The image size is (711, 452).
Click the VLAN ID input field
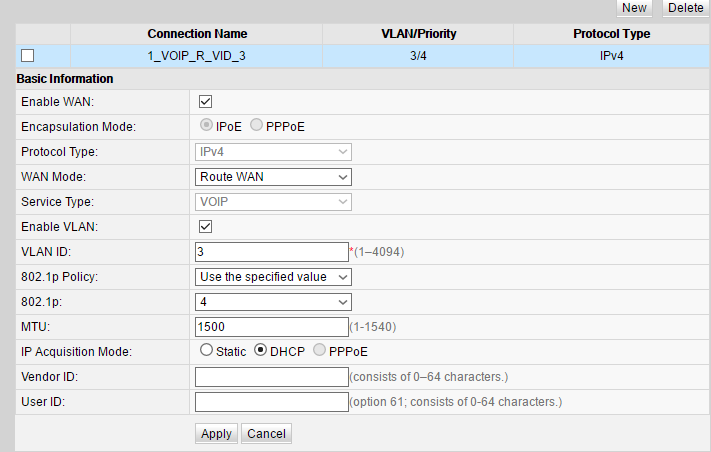point(271,252)
